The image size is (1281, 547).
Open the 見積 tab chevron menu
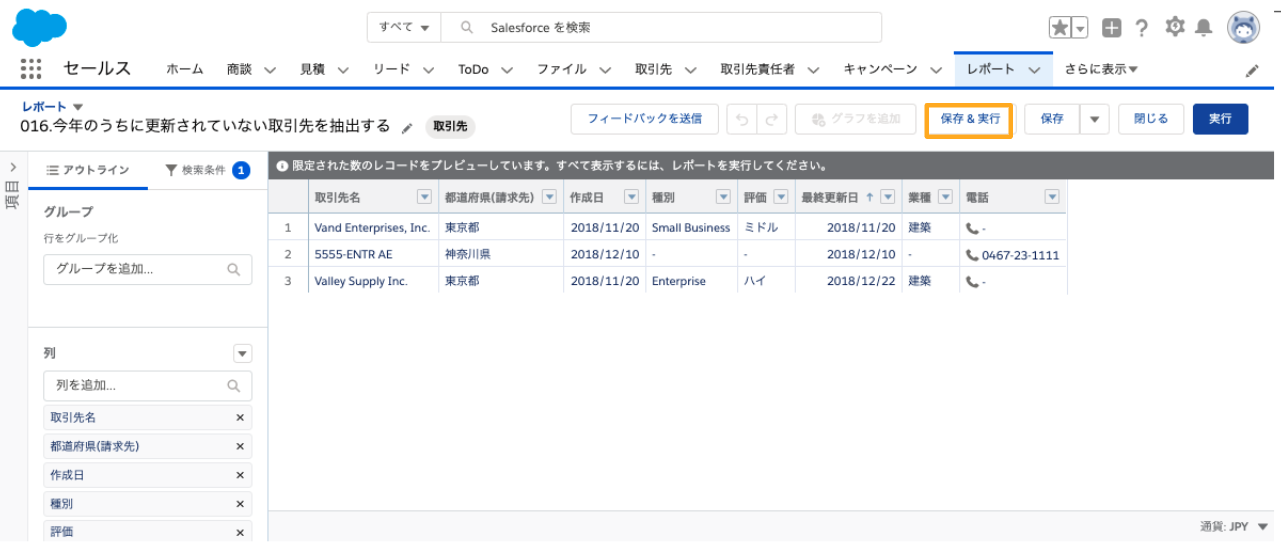(342, 70)
